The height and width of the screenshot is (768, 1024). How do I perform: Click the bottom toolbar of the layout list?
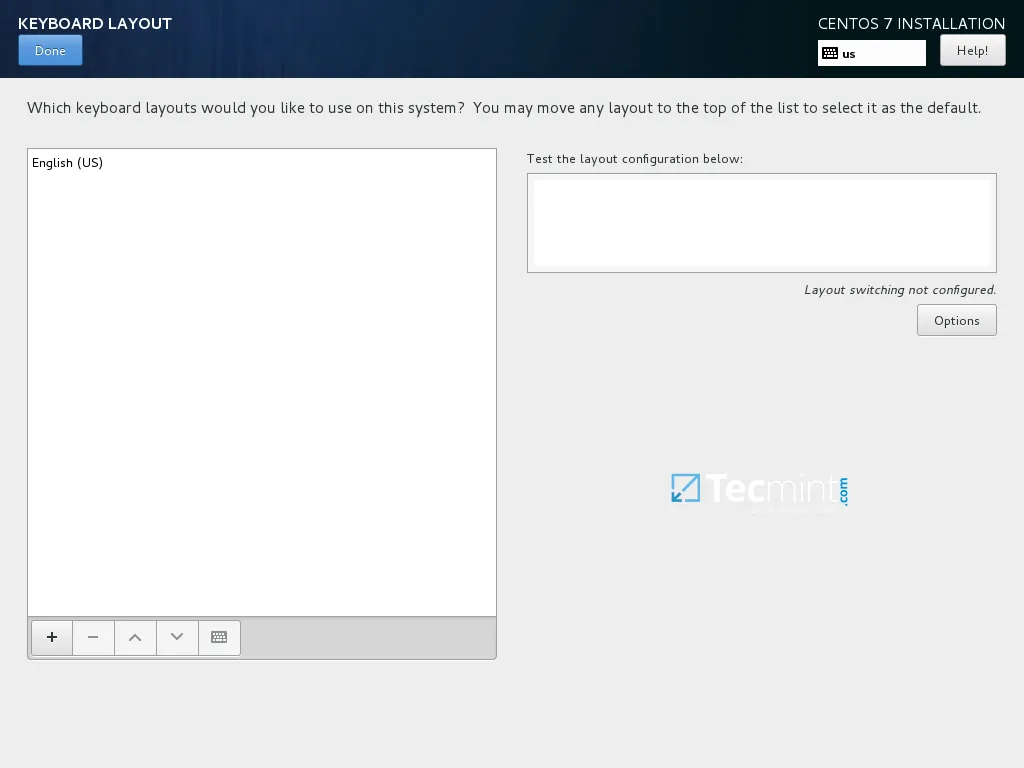click(x=370, y=637)
